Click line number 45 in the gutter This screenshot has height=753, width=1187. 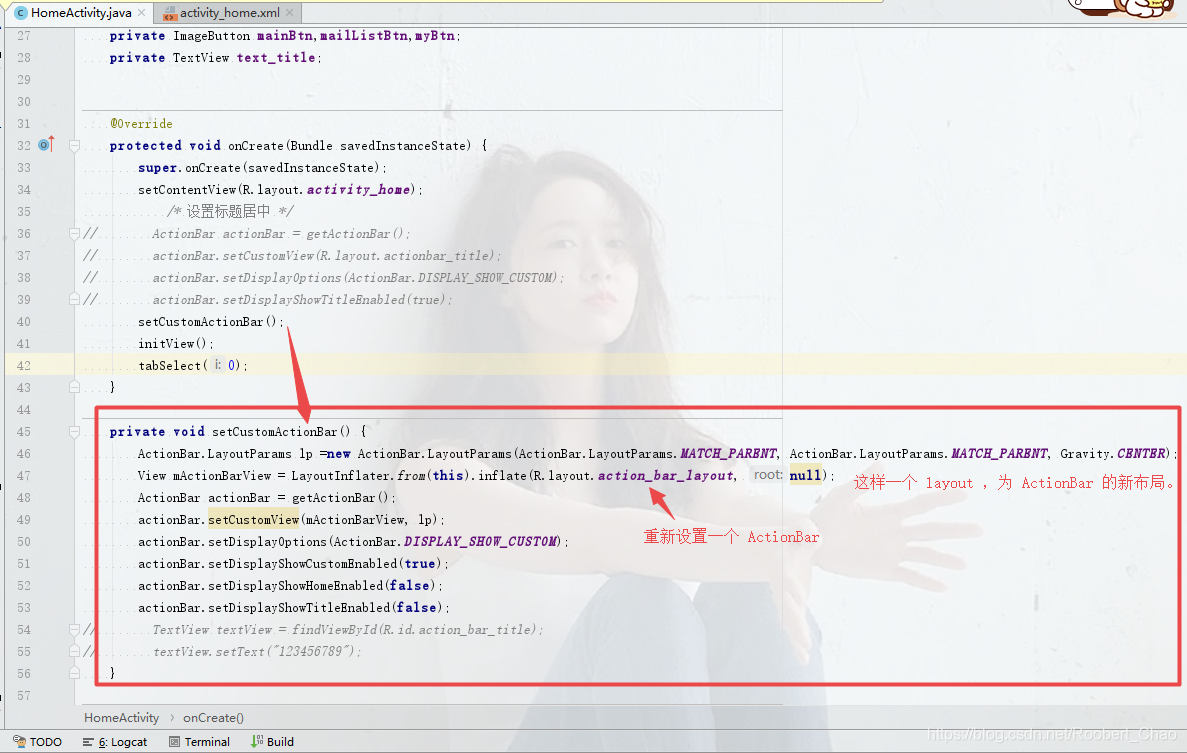point(23,431)
